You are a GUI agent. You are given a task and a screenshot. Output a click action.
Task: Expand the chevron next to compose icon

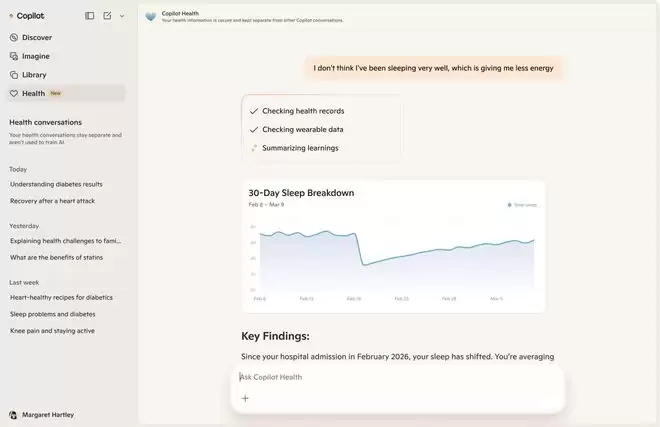point(122,16)
